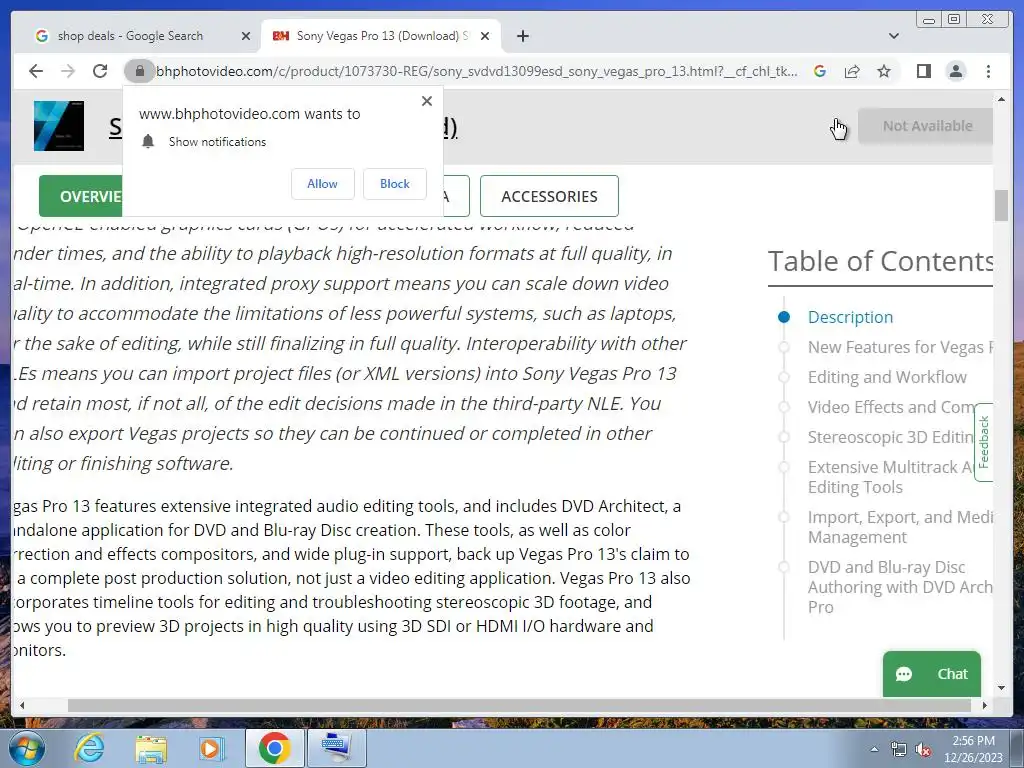Go to Editing and Workflow section

pos(887,377)
